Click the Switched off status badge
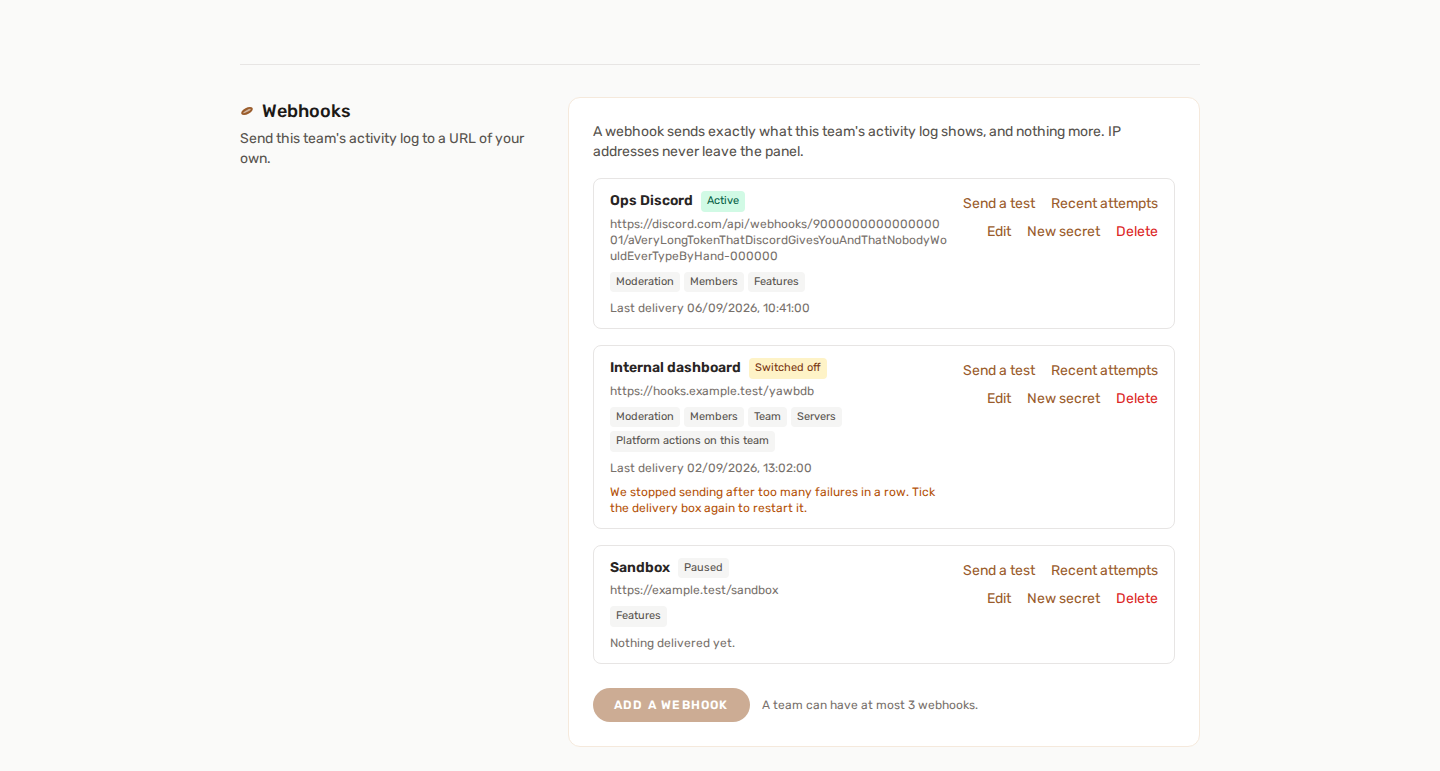 (x=788, y=368)
